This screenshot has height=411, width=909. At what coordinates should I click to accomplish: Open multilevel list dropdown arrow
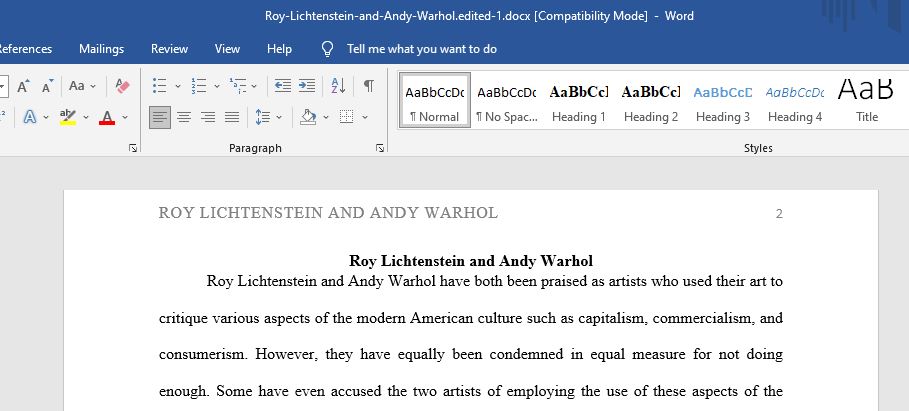tap(254, 86)
